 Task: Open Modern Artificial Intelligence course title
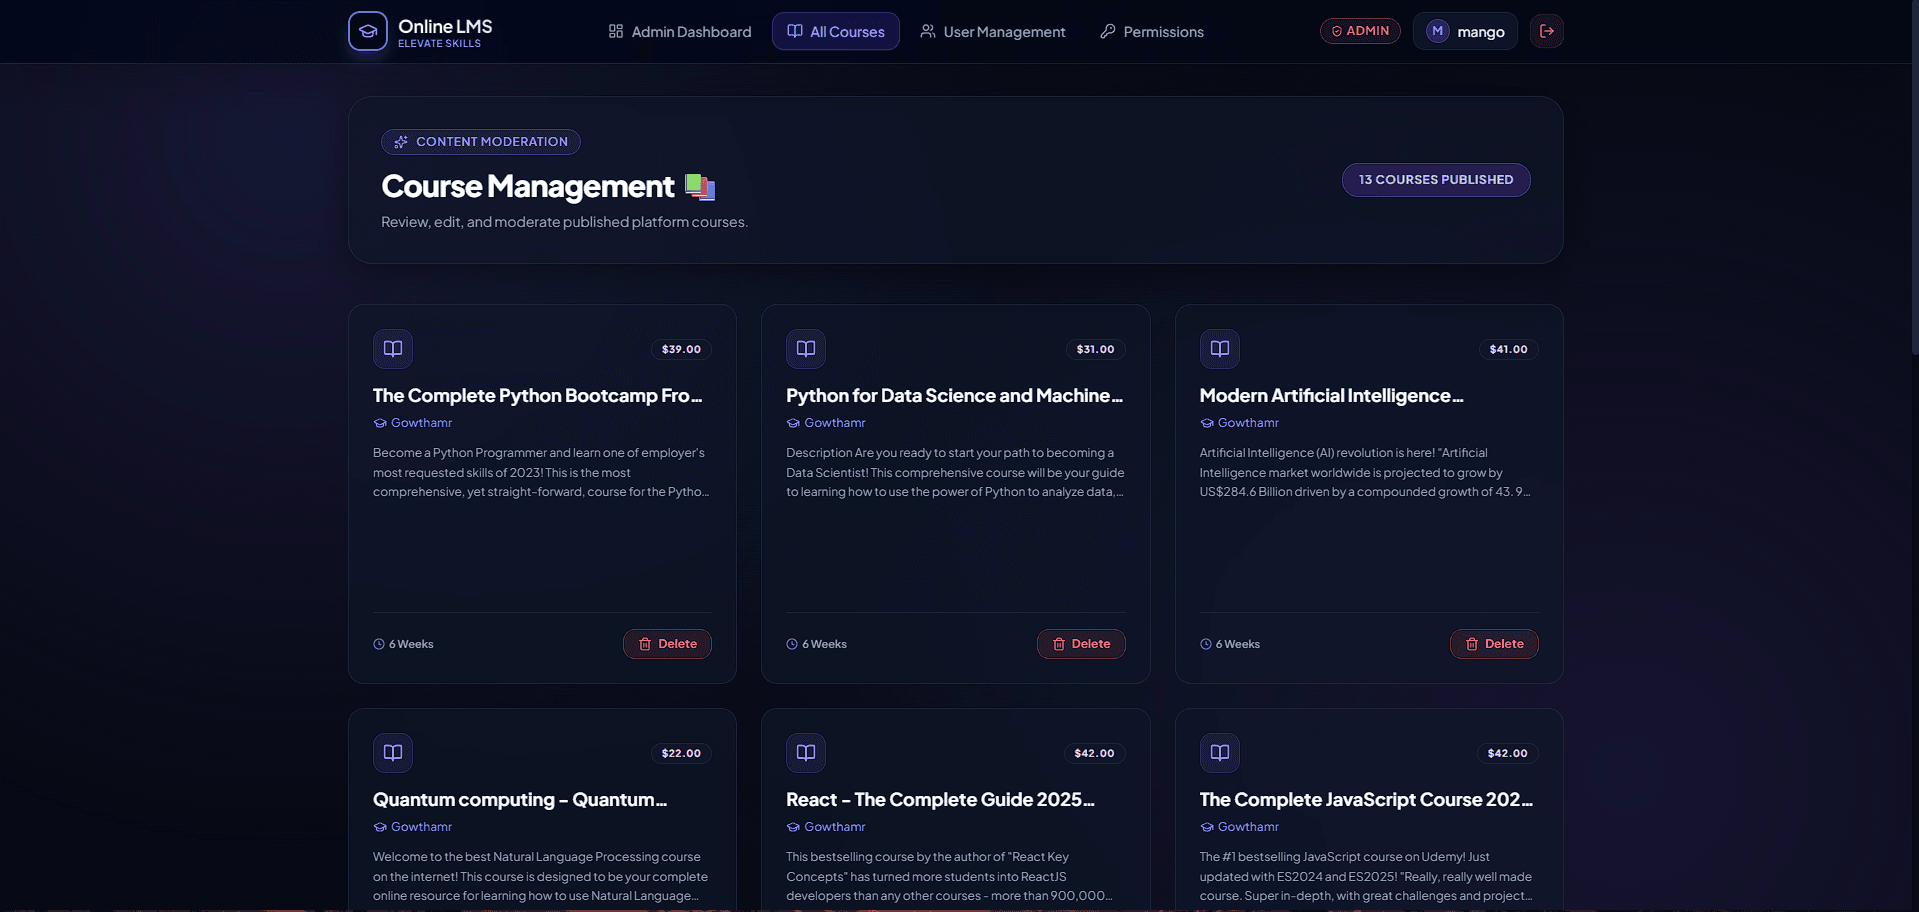pyautogui.click(x=1332, y=396)
